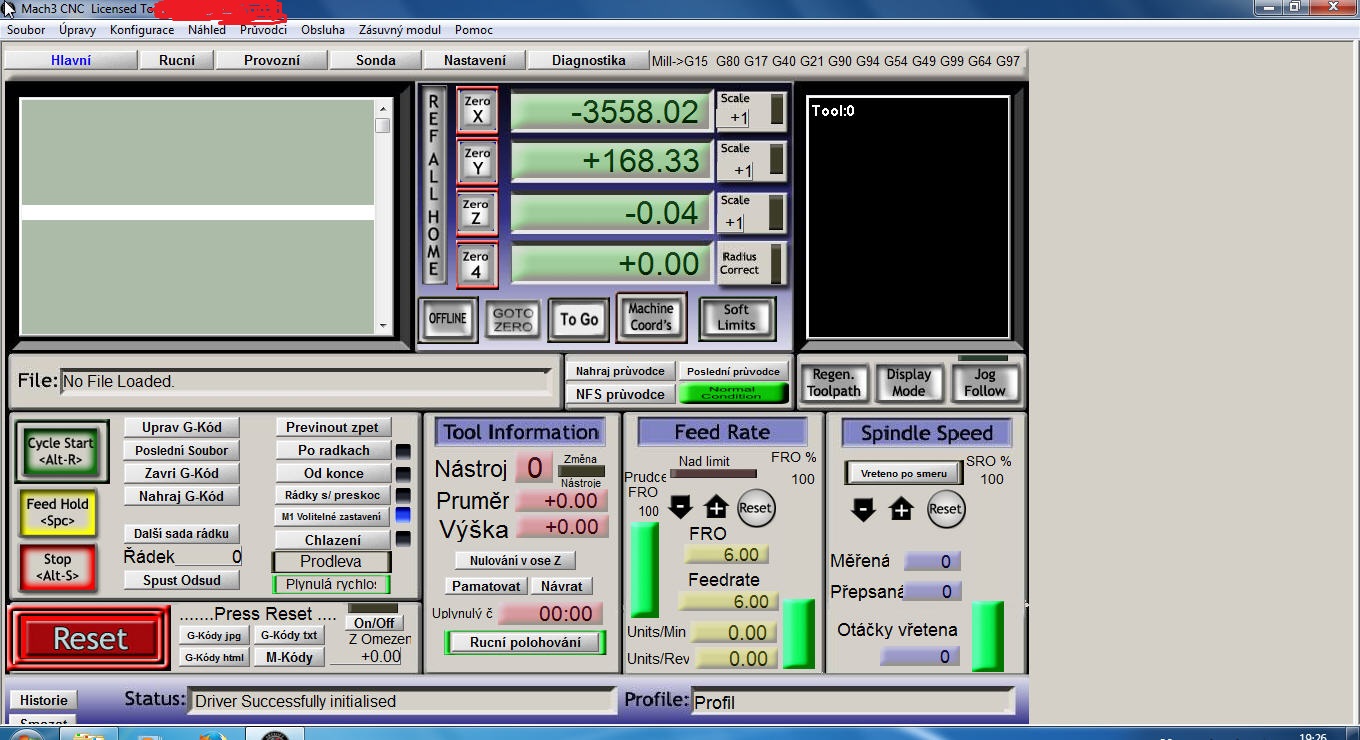
Task: Click the spindle speed green bar
Action: click(x=988, y=636)
